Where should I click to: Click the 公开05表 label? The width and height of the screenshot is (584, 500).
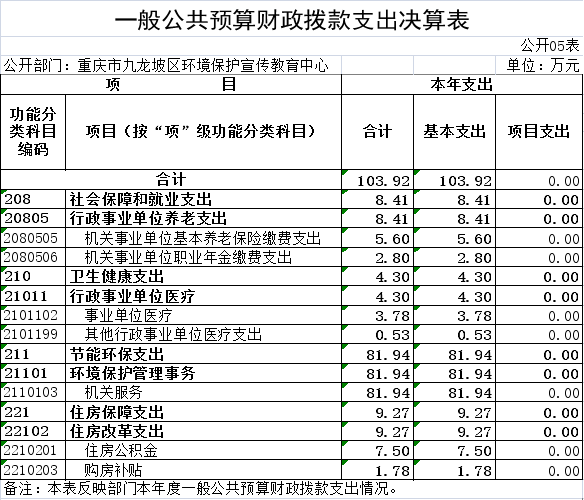click(550, 46)
